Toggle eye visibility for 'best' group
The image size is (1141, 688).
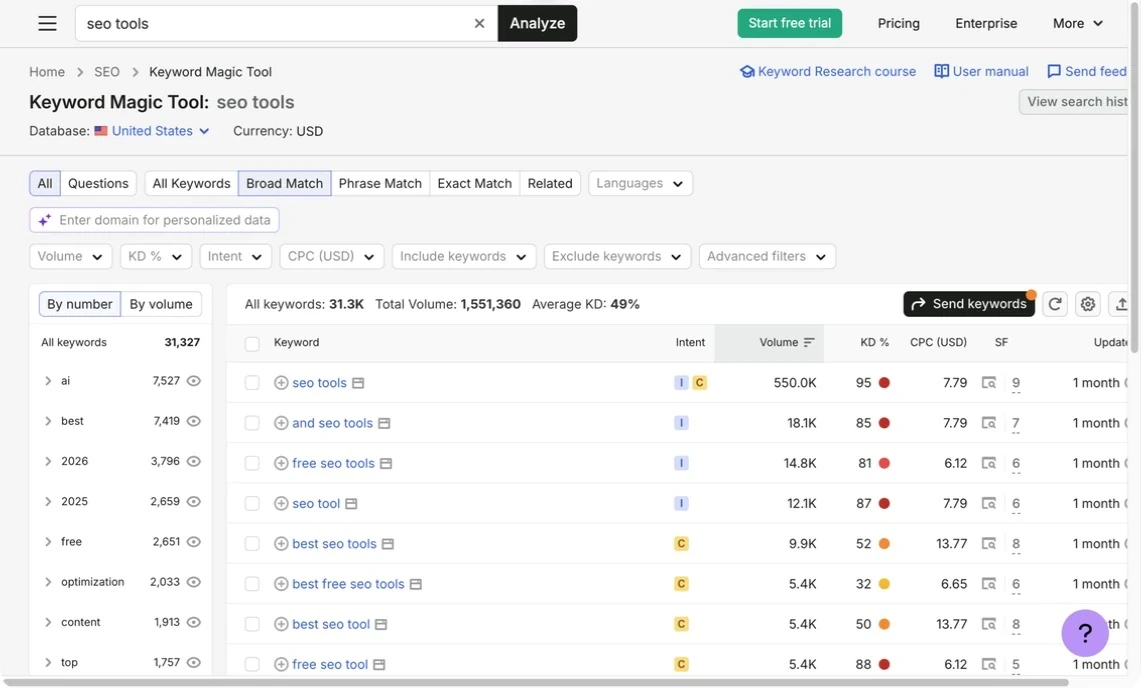[194, 421]
